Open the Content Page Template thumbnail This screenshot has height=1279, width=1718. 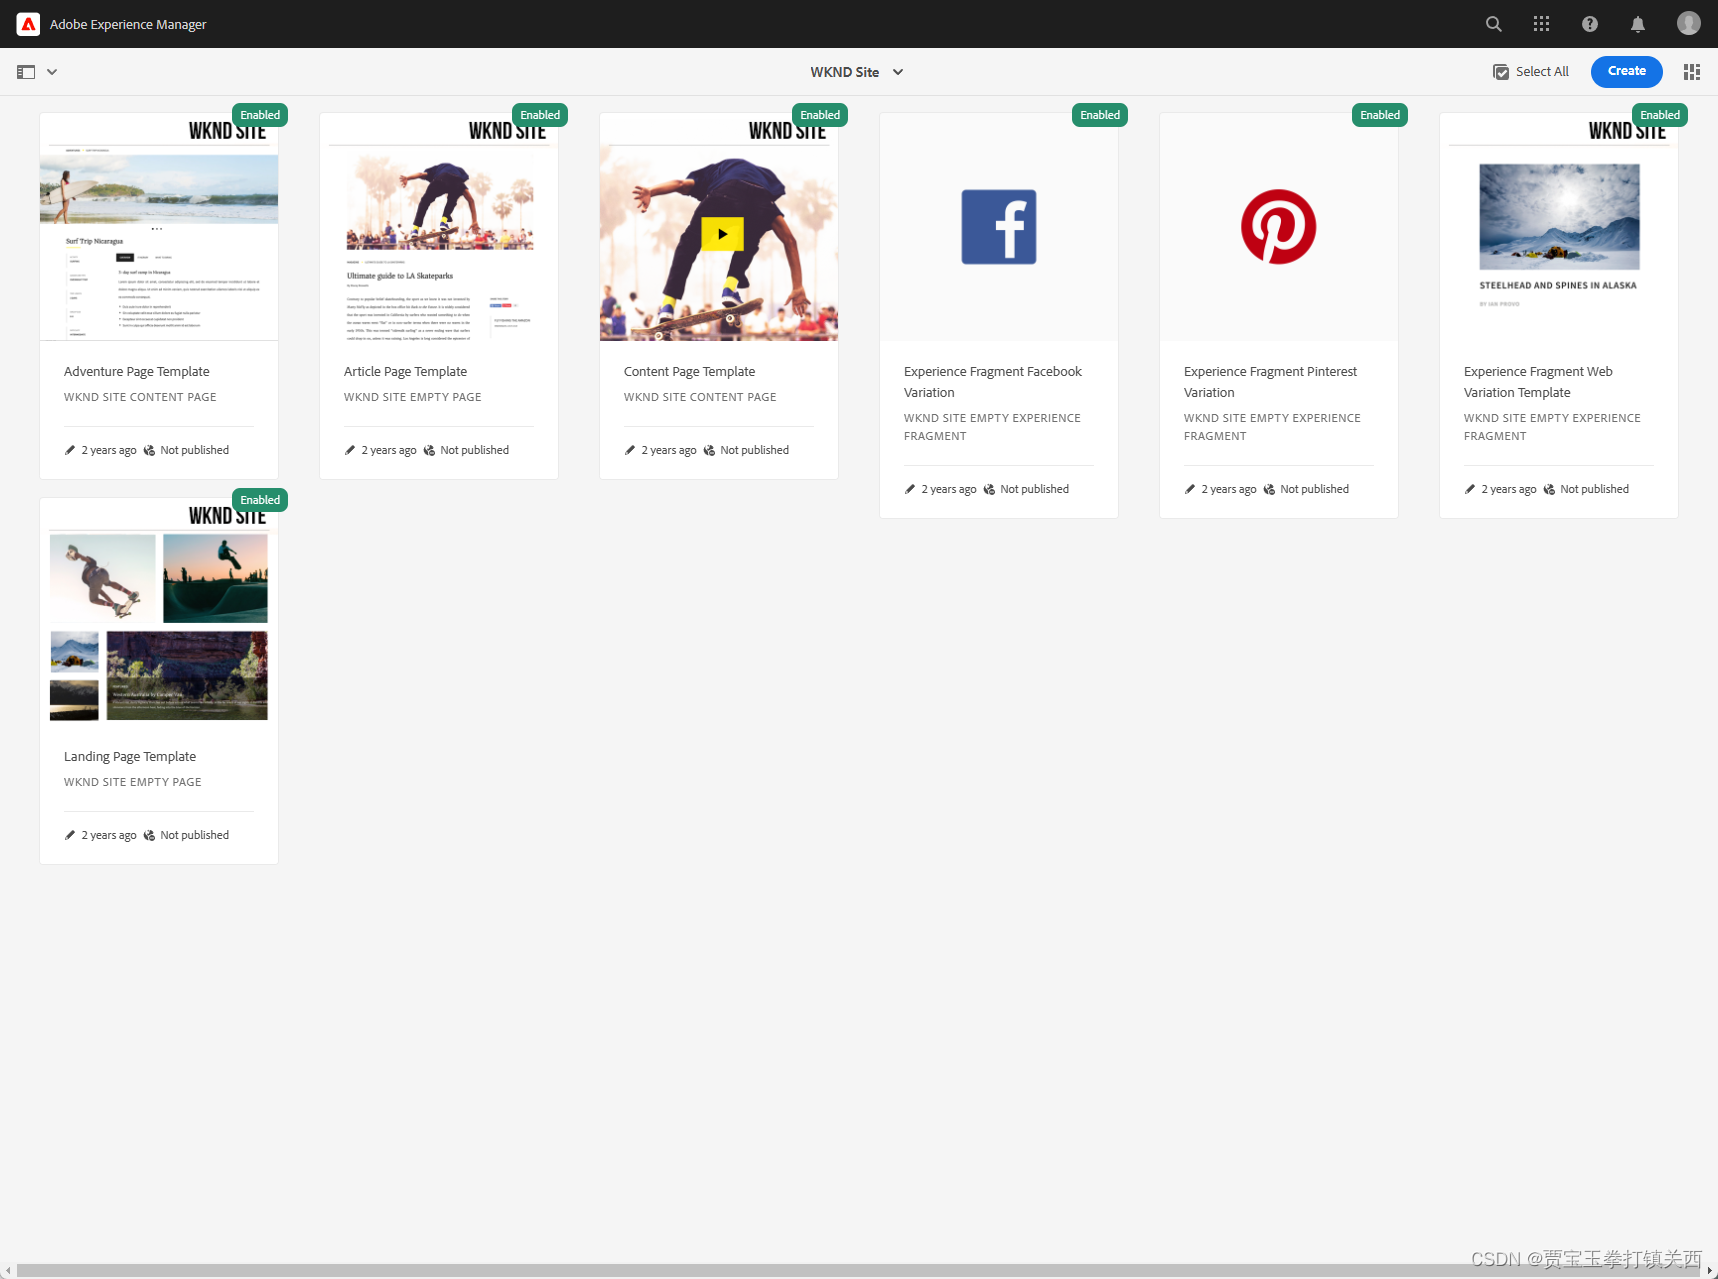click(x=719, y=227)
